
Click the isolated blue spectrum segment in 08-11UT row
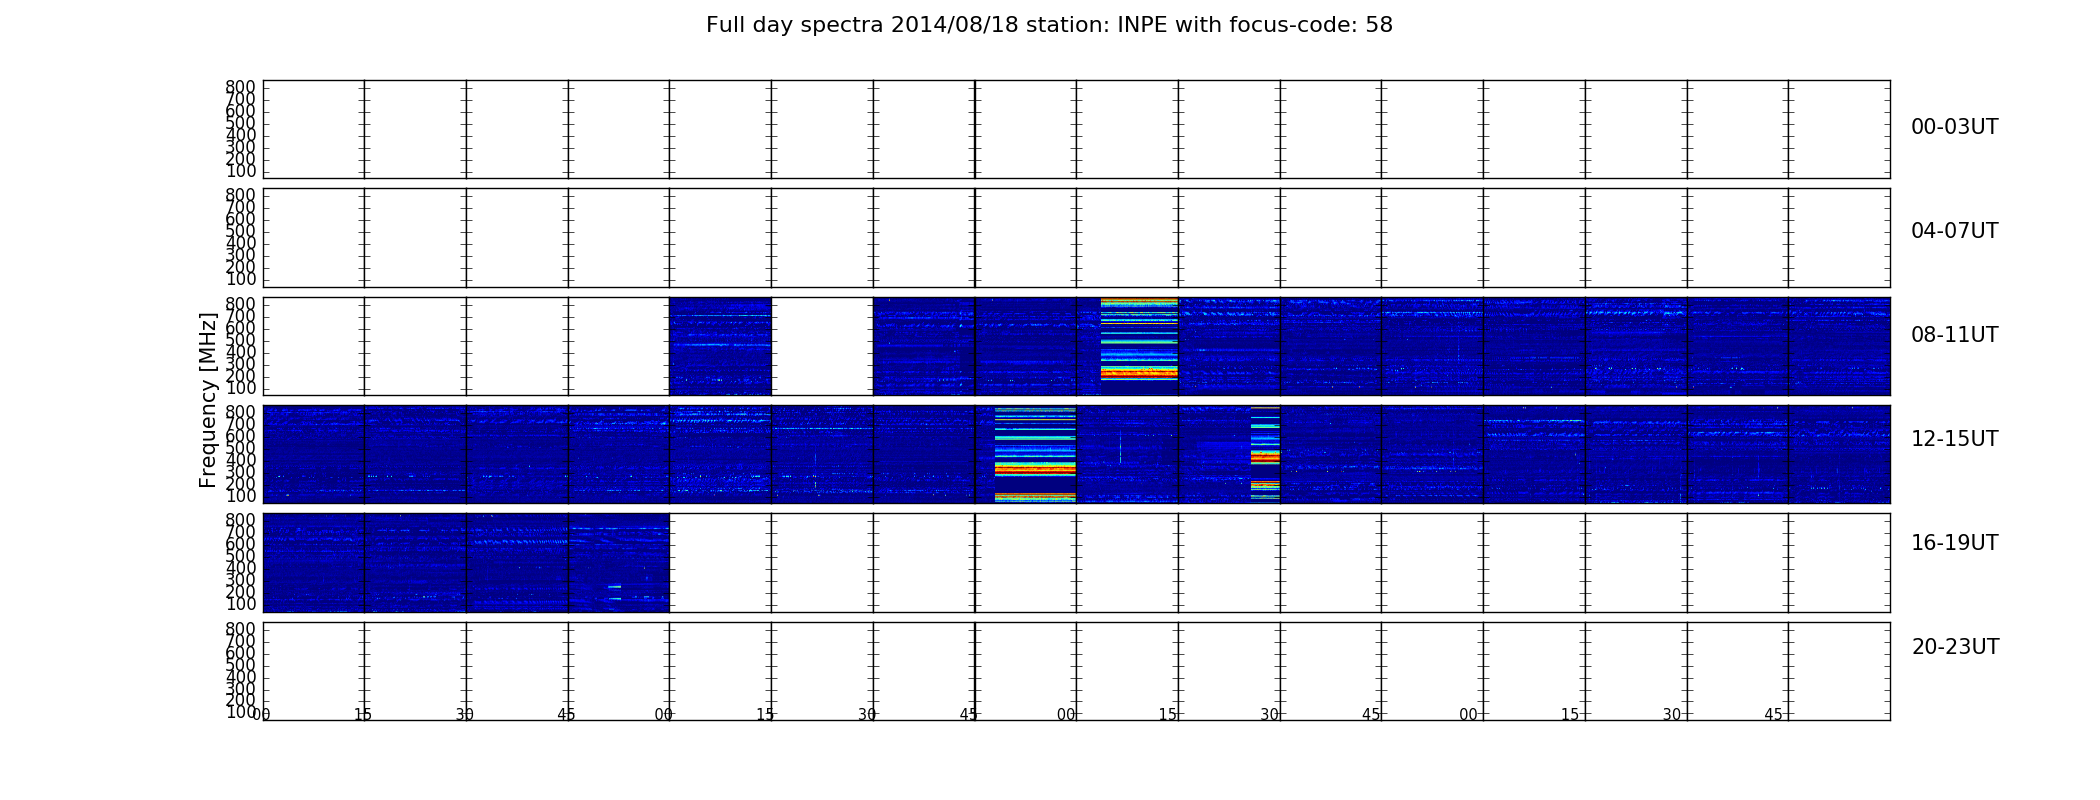pos(720,346)
